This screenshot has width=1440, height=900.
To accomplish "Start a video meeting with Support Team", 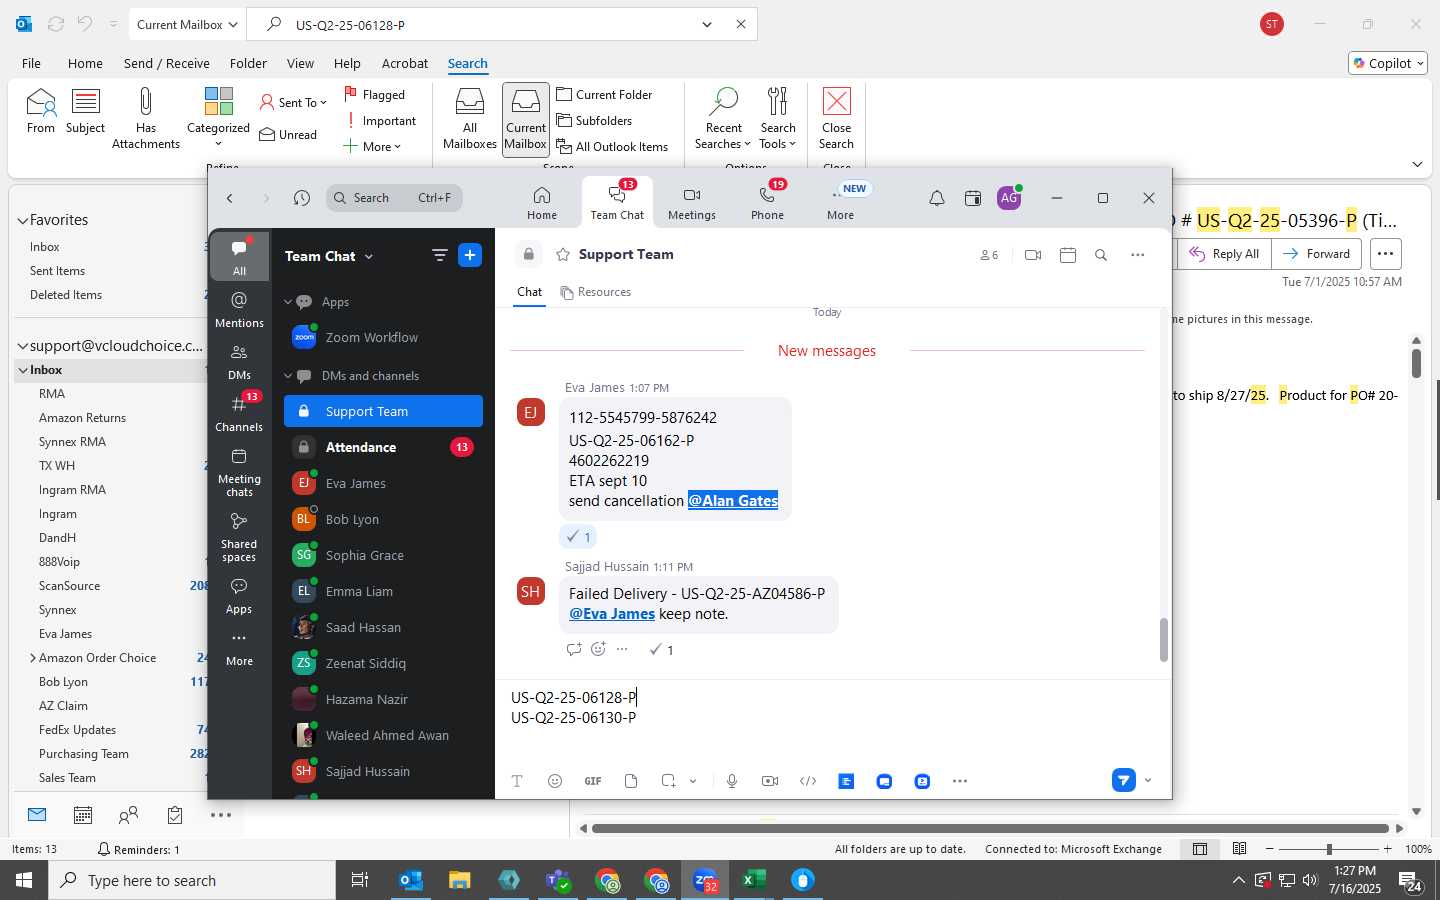I will 1033,255.
